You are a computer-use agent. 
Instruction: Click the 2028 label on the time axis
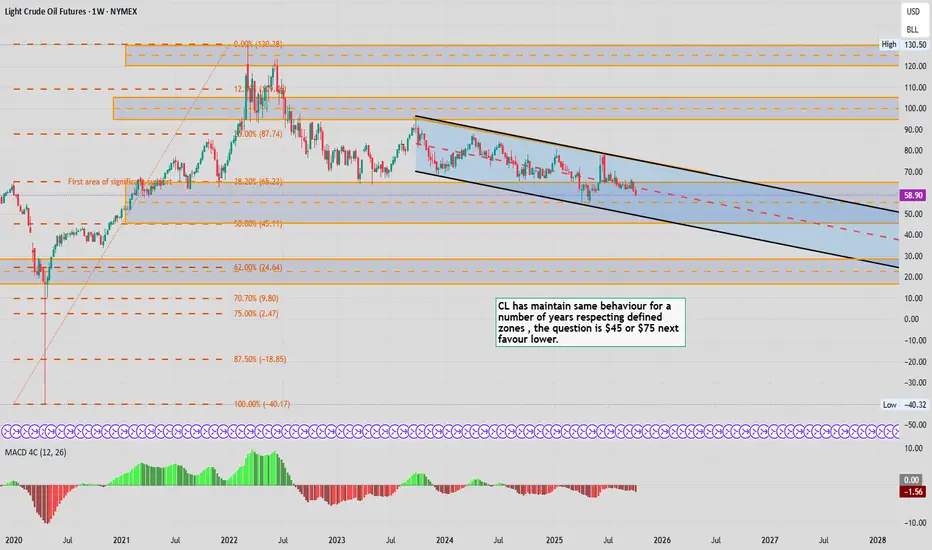point(877,540)
